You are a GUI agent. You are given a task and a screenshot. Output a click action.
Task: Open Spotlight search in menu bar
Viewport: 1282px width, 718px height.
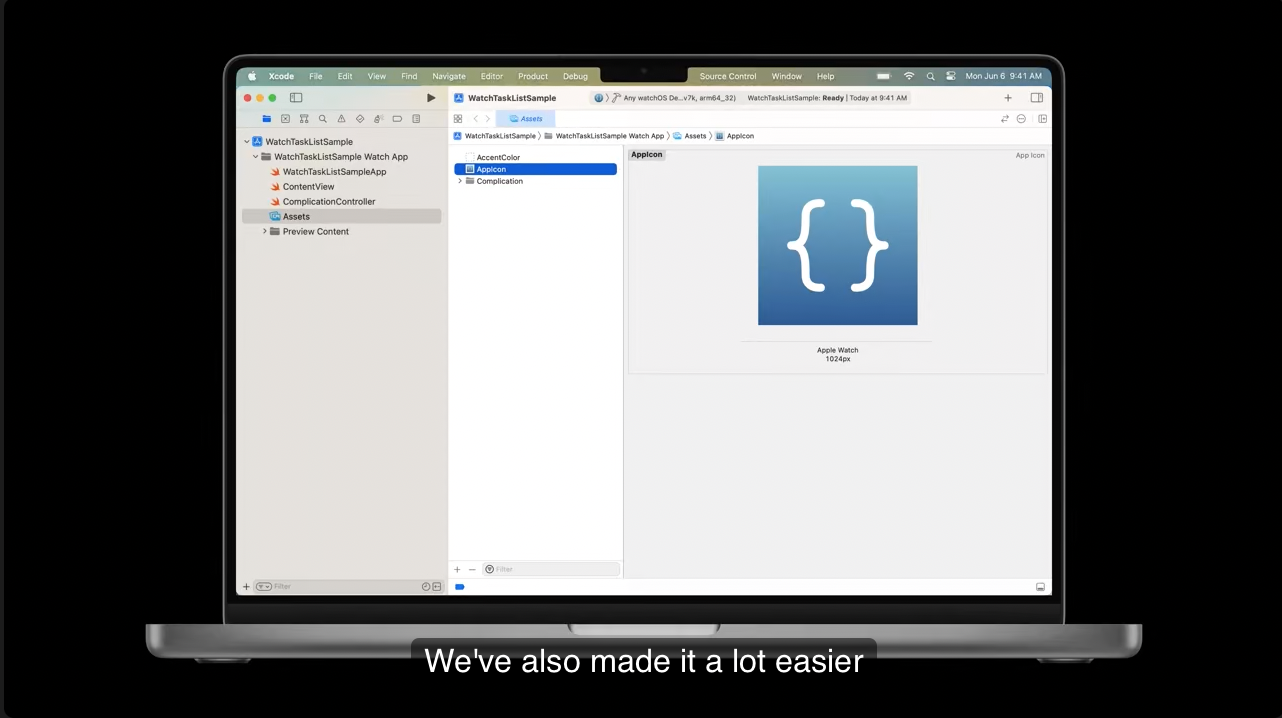click(x=930, y=76)
